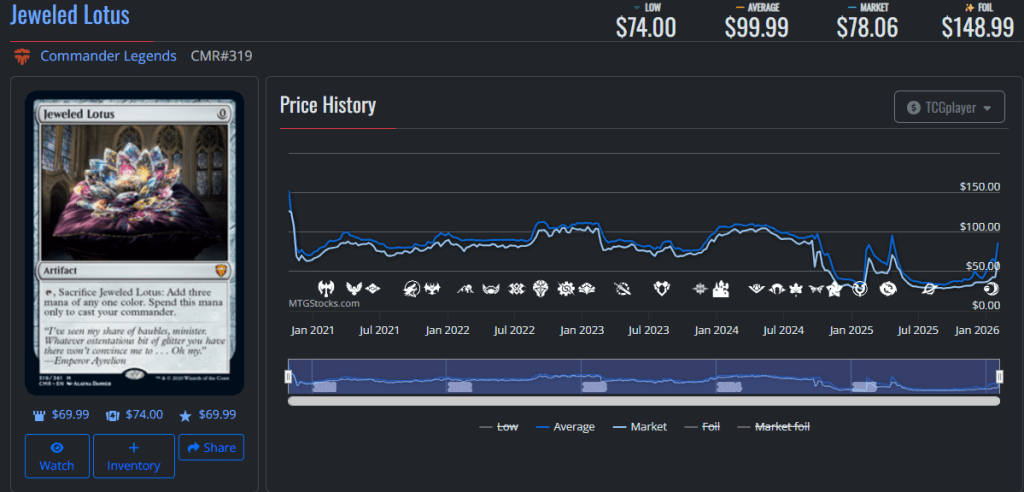Toggle the Average series in chart legend
The image size is (1024, 492).
pos(565,427)
